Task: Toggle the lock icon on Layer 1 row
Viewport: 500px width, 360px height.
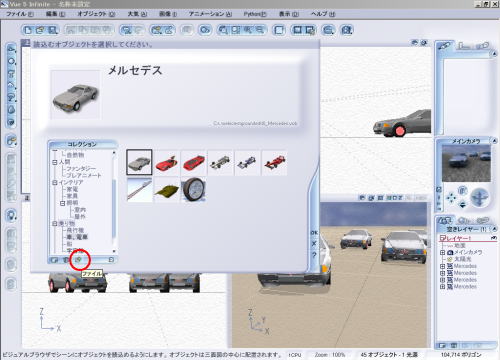Action: point(494,238)
